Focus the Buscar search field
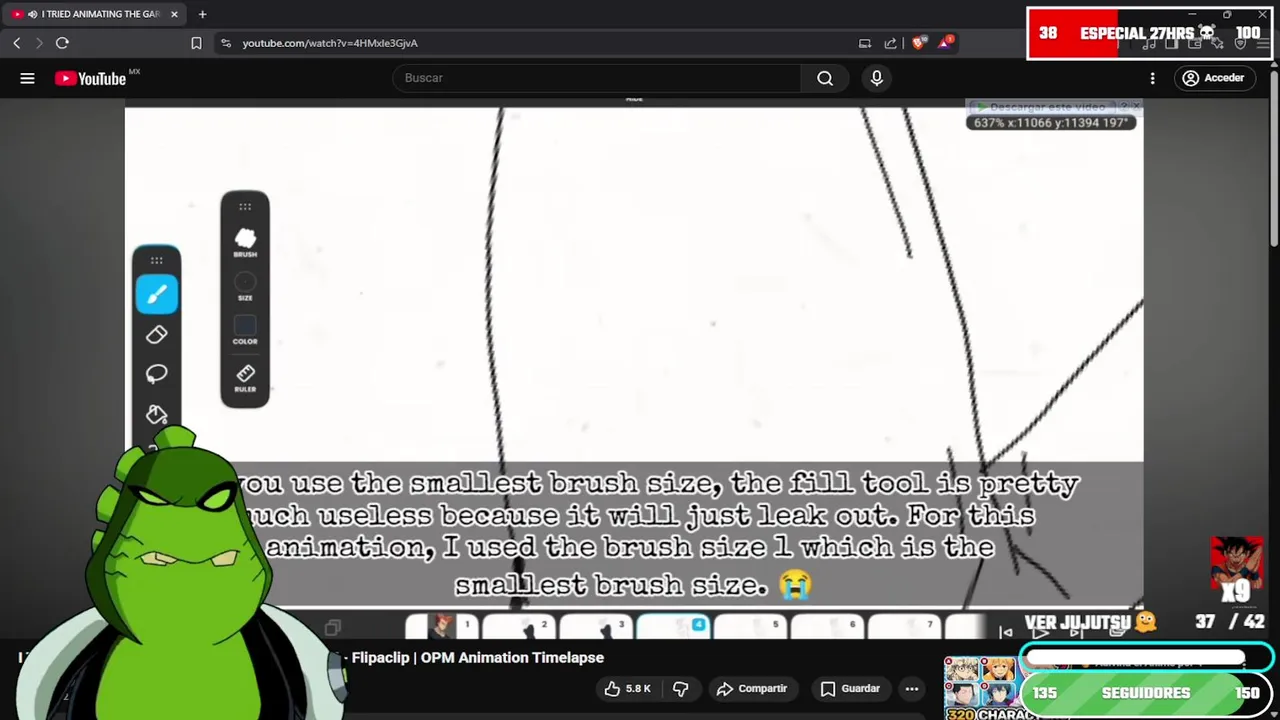Viewport: 1280px width, 720px height. pos(596,78)
